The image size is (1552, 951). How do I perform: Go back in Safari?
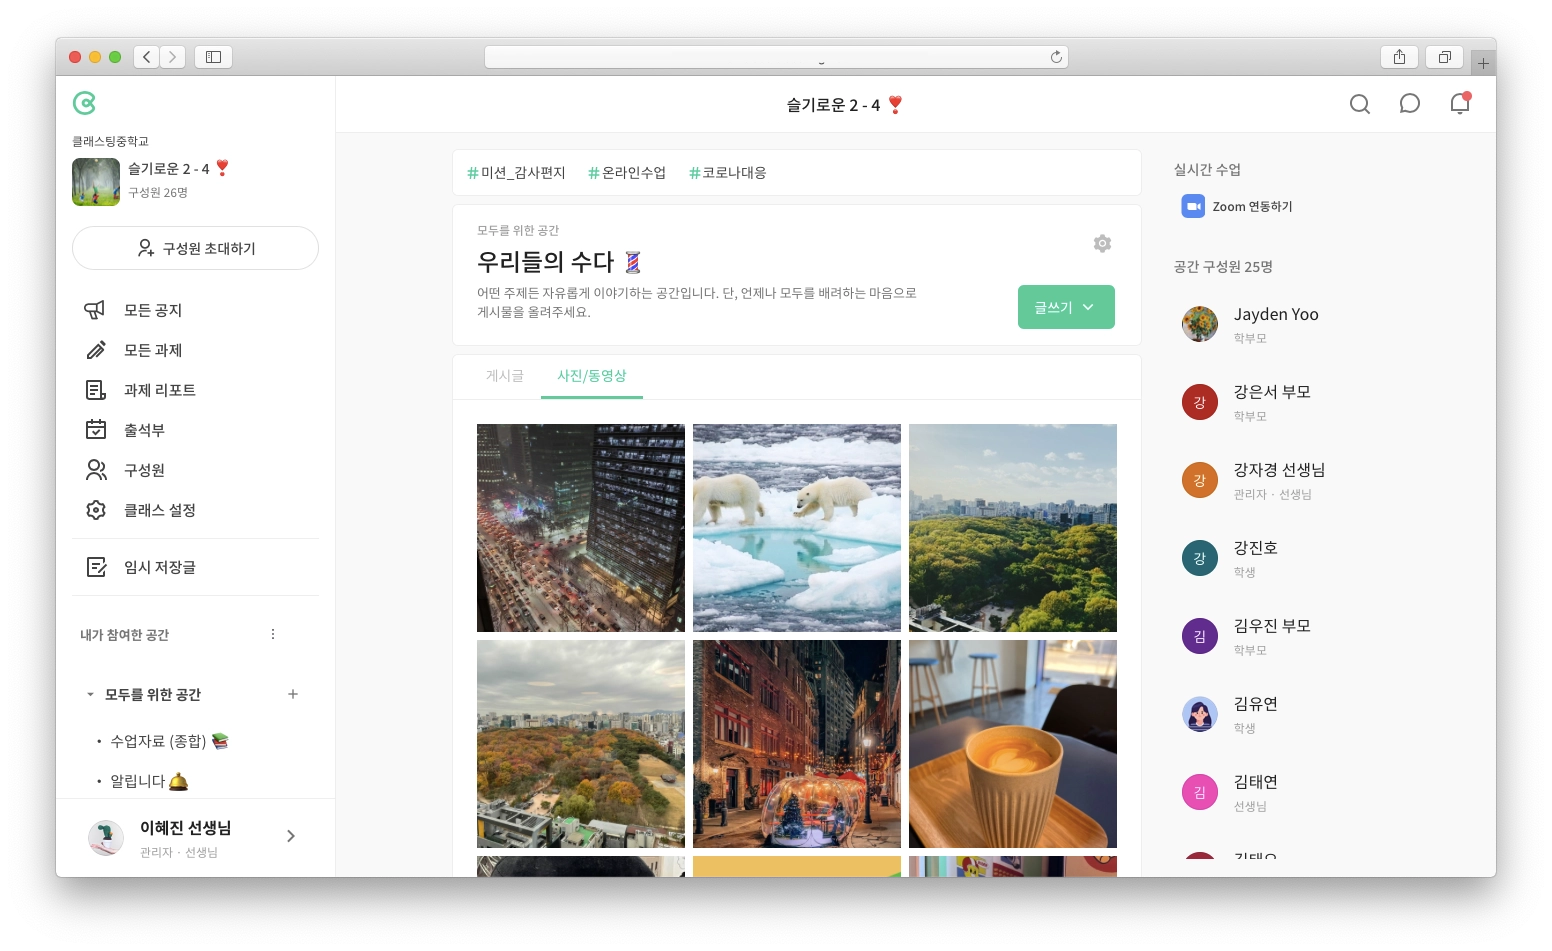coord(147,57)
